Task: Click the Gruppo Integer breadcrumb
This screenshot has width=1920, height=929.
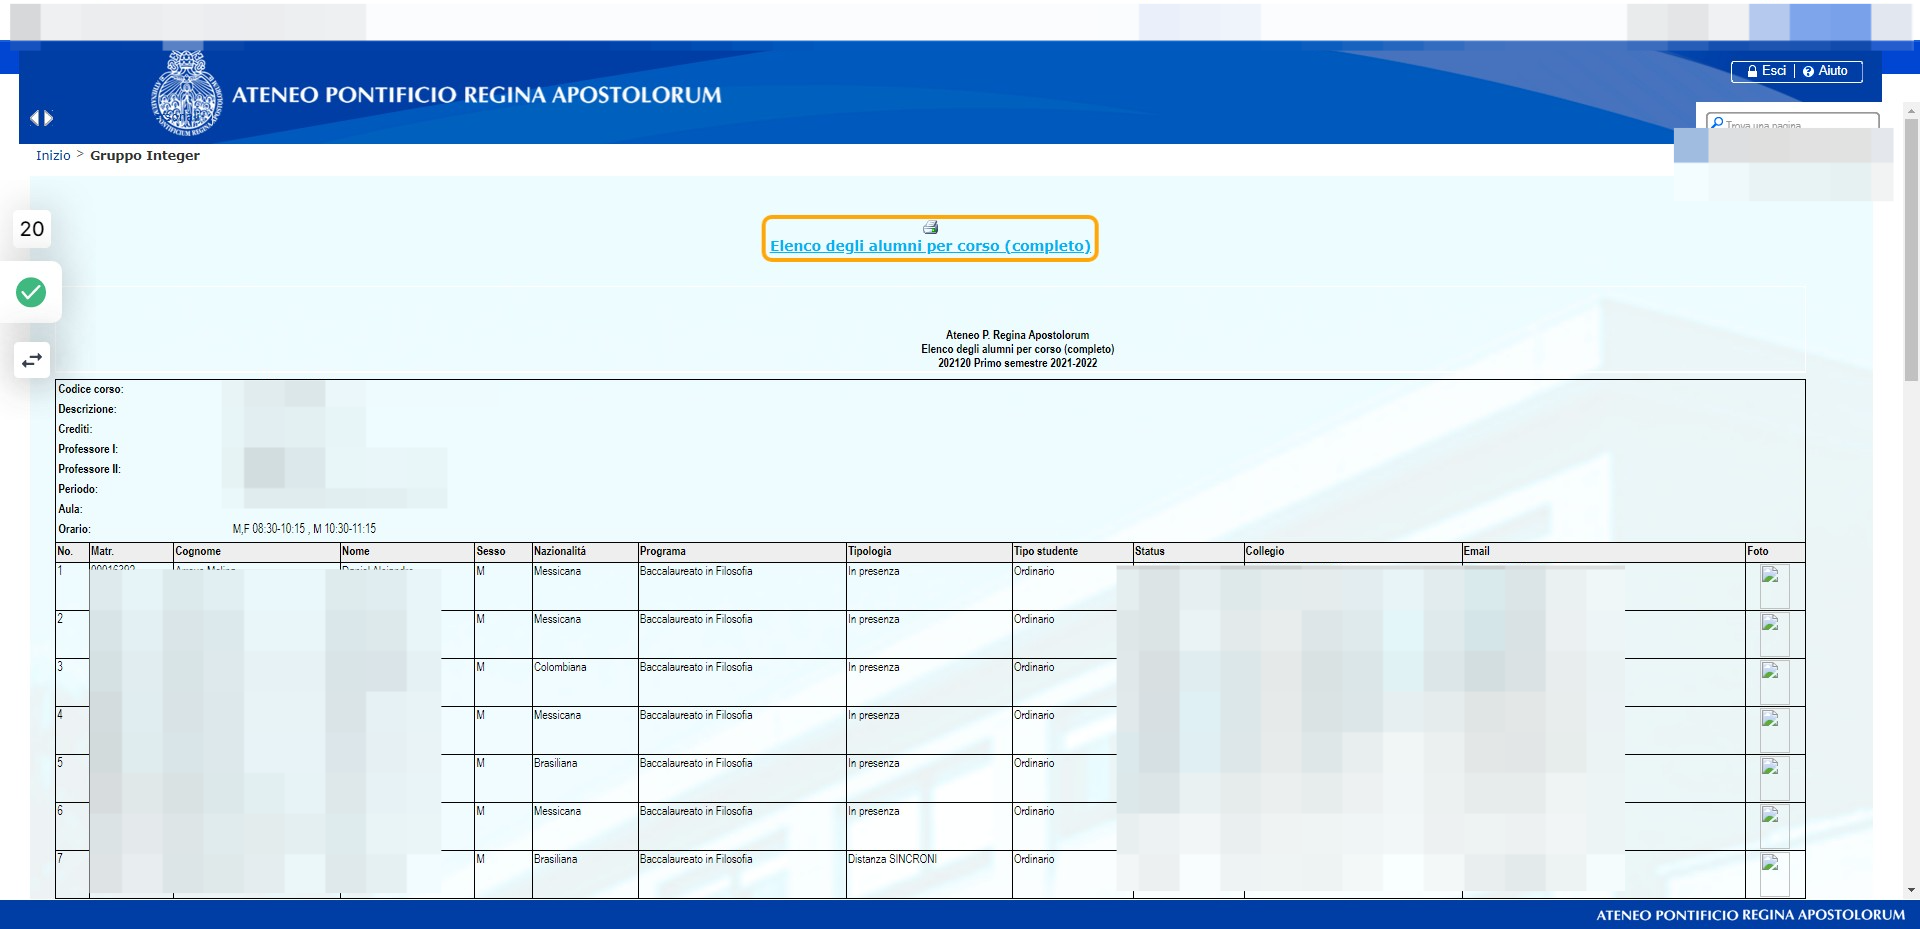Action: [x=145, y=155]
